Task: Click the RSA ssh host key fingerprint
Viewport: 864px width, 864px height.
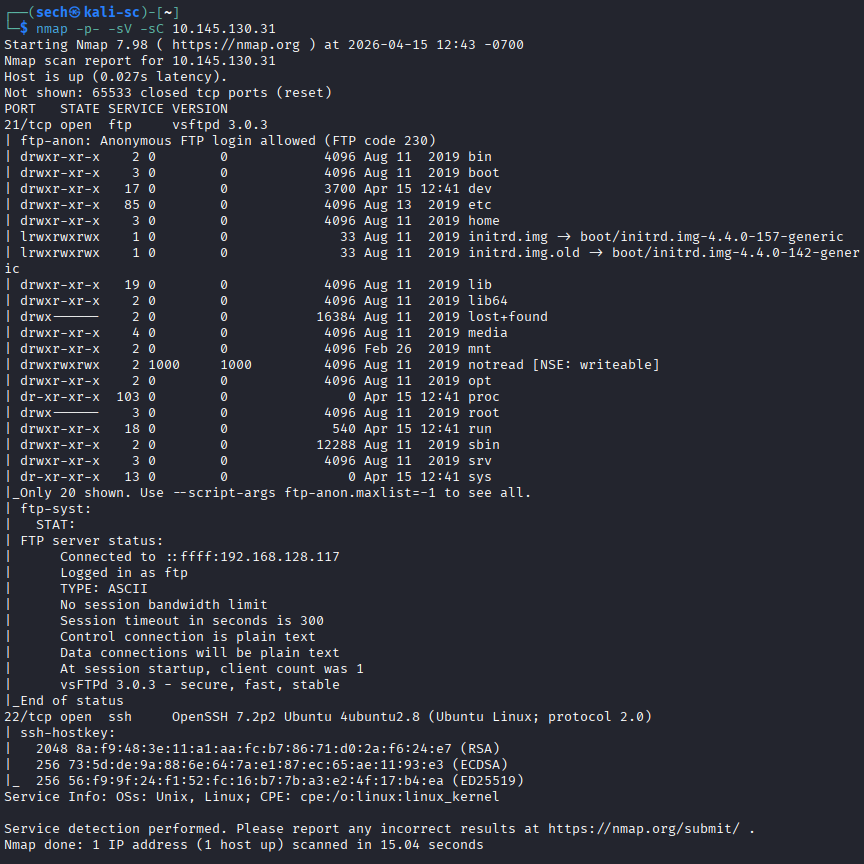Action: tap(267, 748)
